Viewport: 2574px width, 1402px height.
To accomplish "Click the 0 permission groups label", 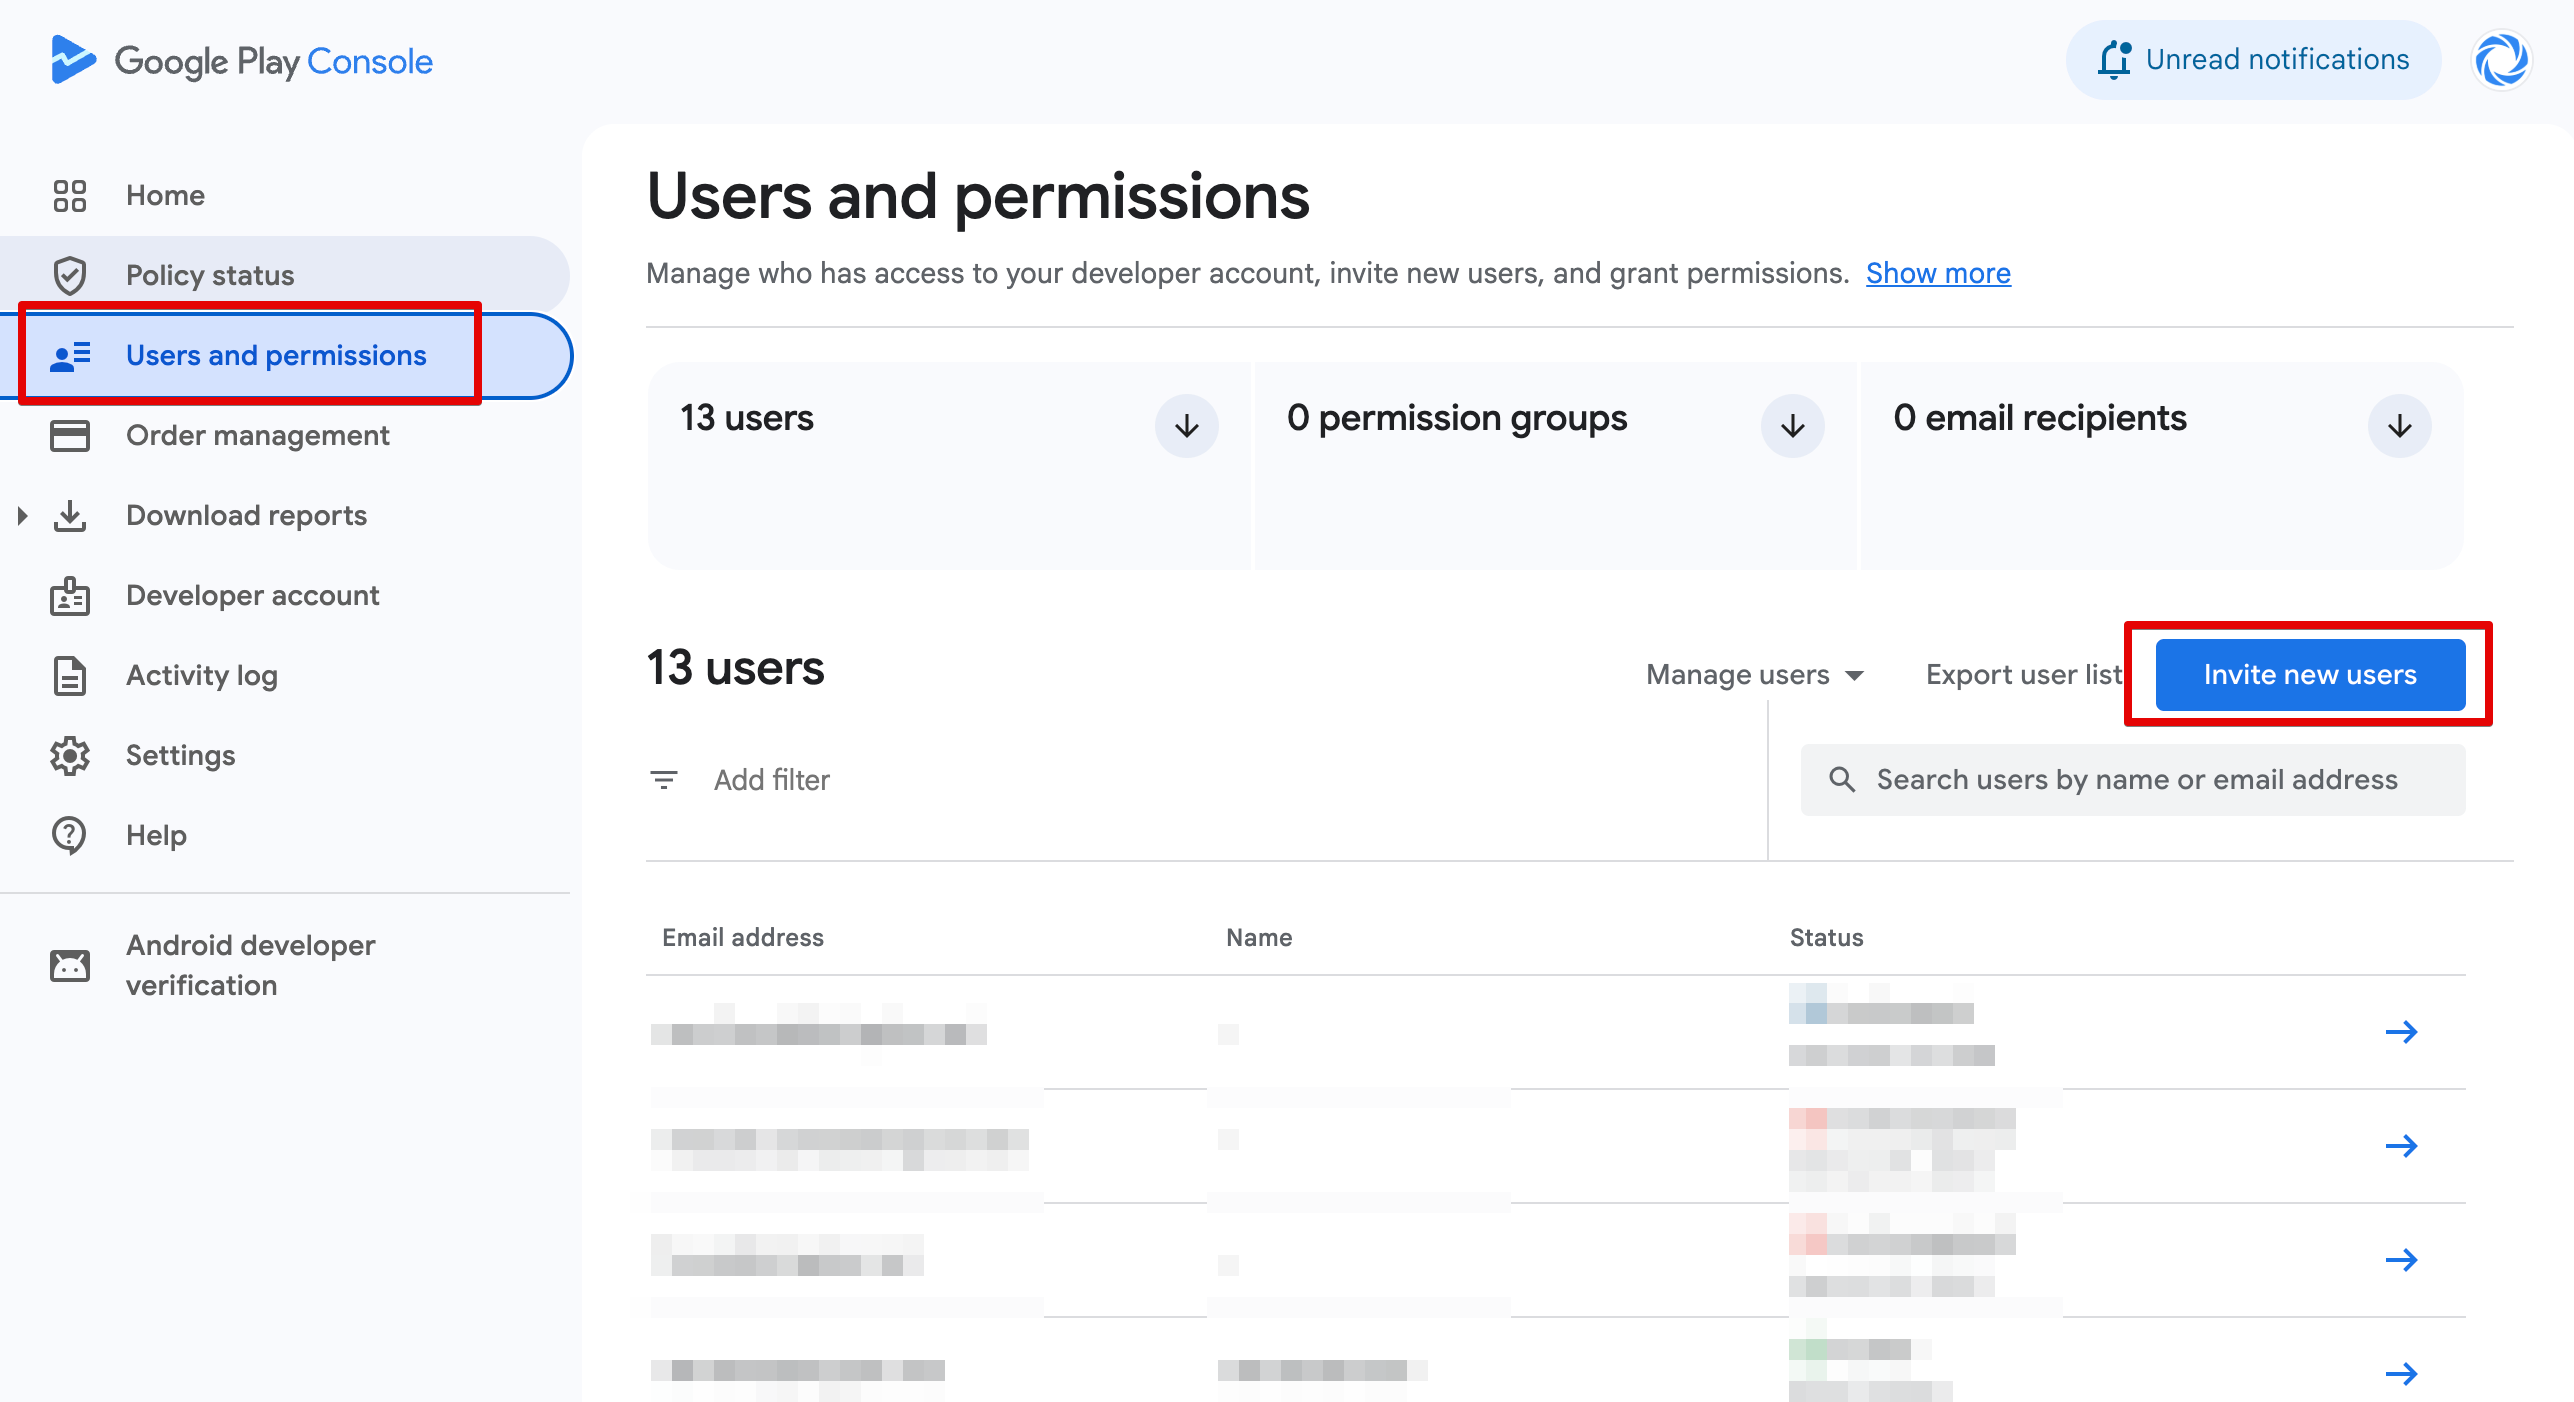I will pos(1457,418).
